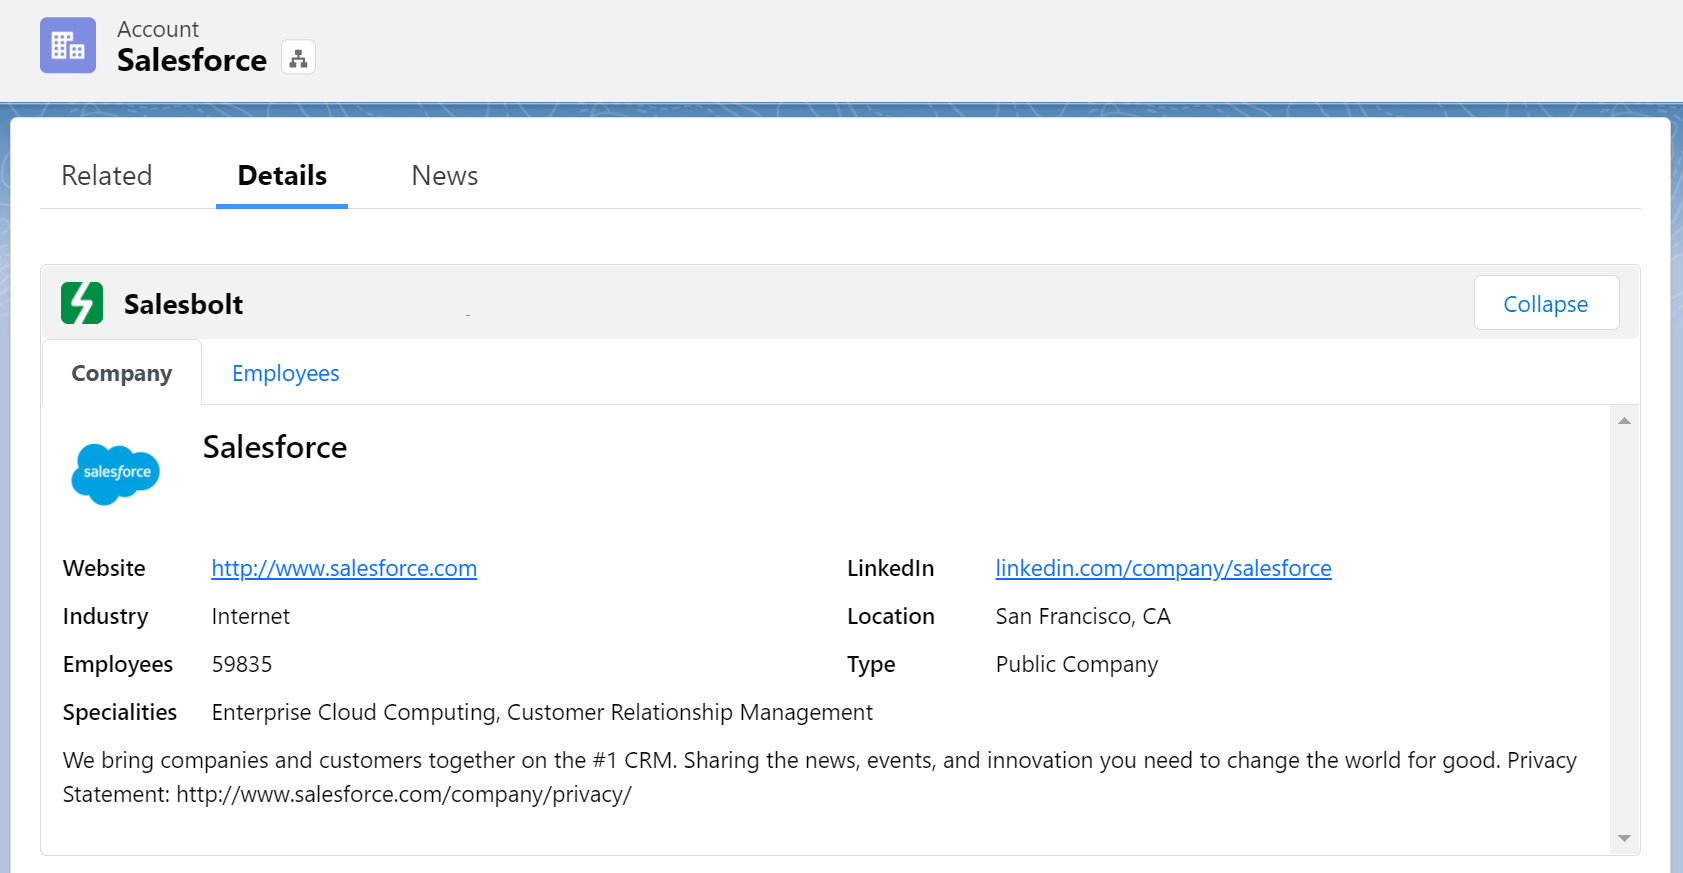1683x873 pixels.
Task: Click the 'Account' label above the title
Action: click(x=158, y=29)
